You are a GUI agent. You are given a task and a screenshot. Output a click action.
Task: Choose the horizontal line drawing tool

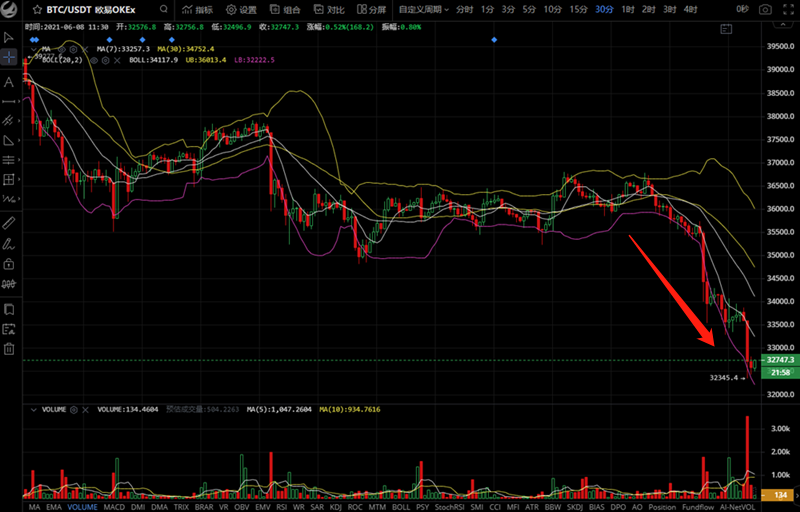click(x=9, y=101)
